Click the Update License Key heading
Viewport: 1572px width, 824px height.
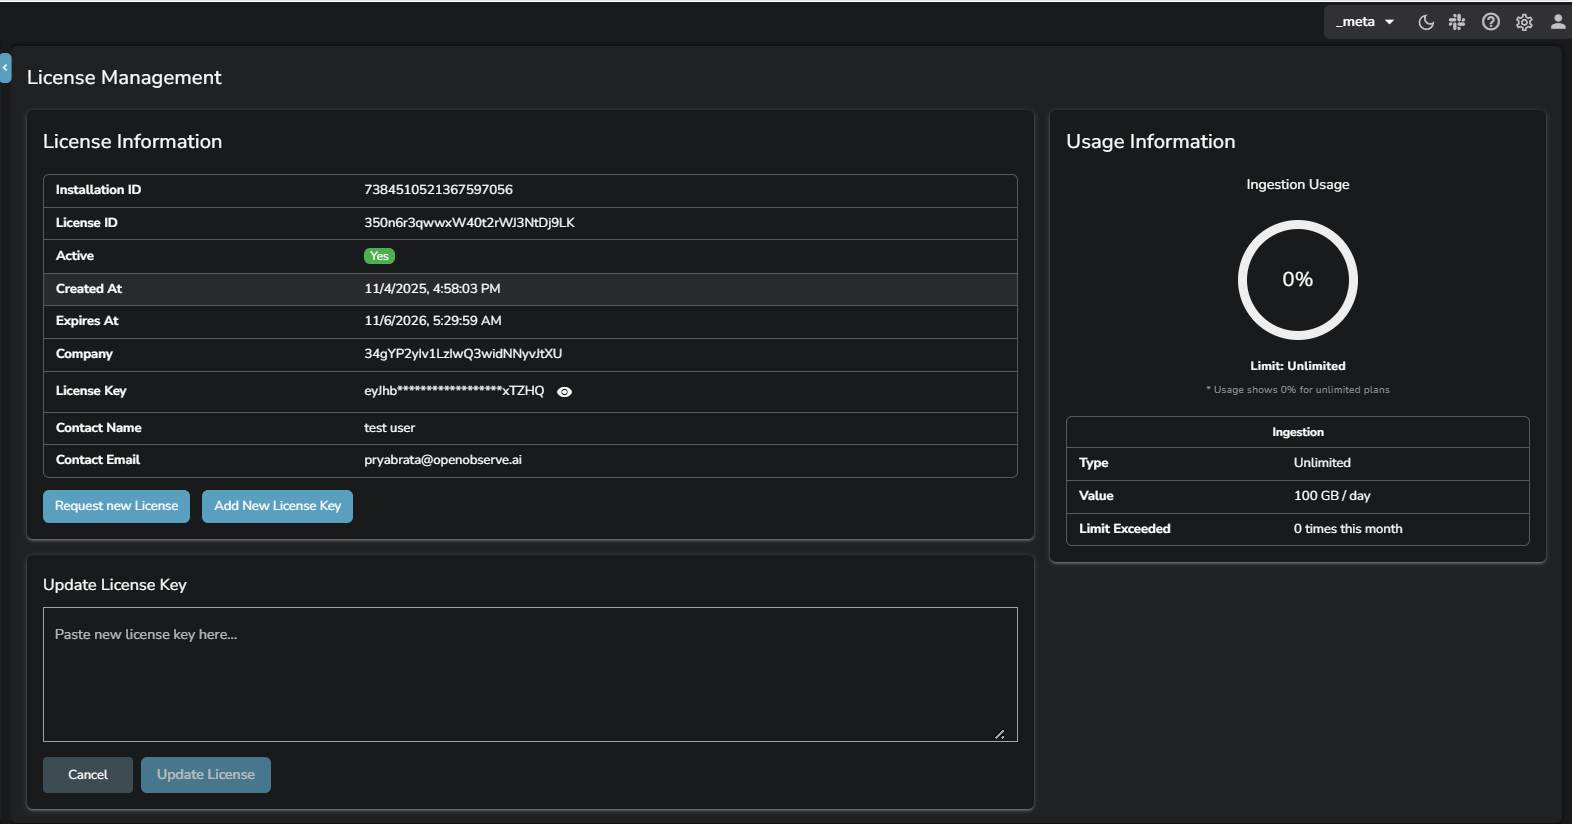click(x=115, y=585)
